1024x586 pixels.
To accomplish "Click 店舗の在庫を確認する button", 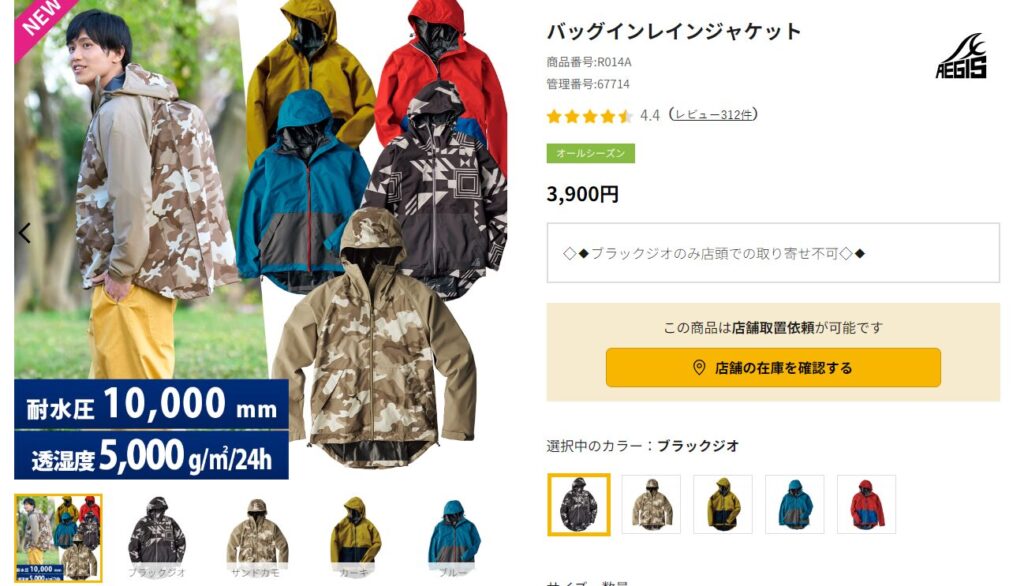I will click(773, 368).
